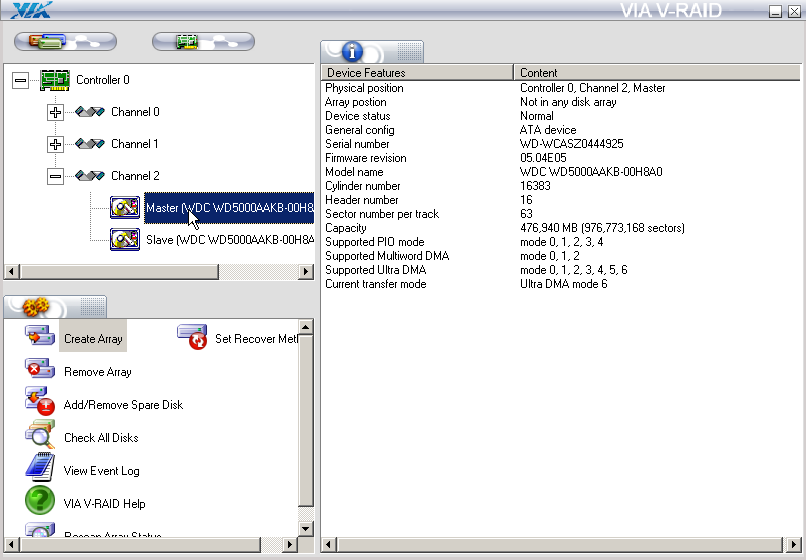806x560 pixels.
Task: Click the Set Recover Method icon
Action: click(x=192, y=337)
